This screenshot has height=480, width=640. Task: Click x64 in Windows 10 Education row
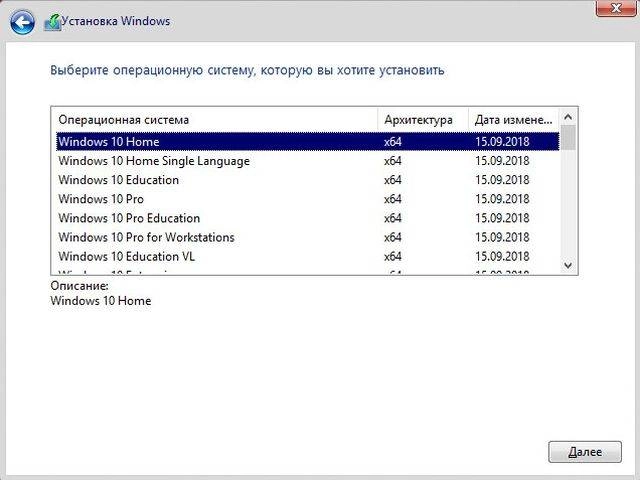click(x=393, y=180)
